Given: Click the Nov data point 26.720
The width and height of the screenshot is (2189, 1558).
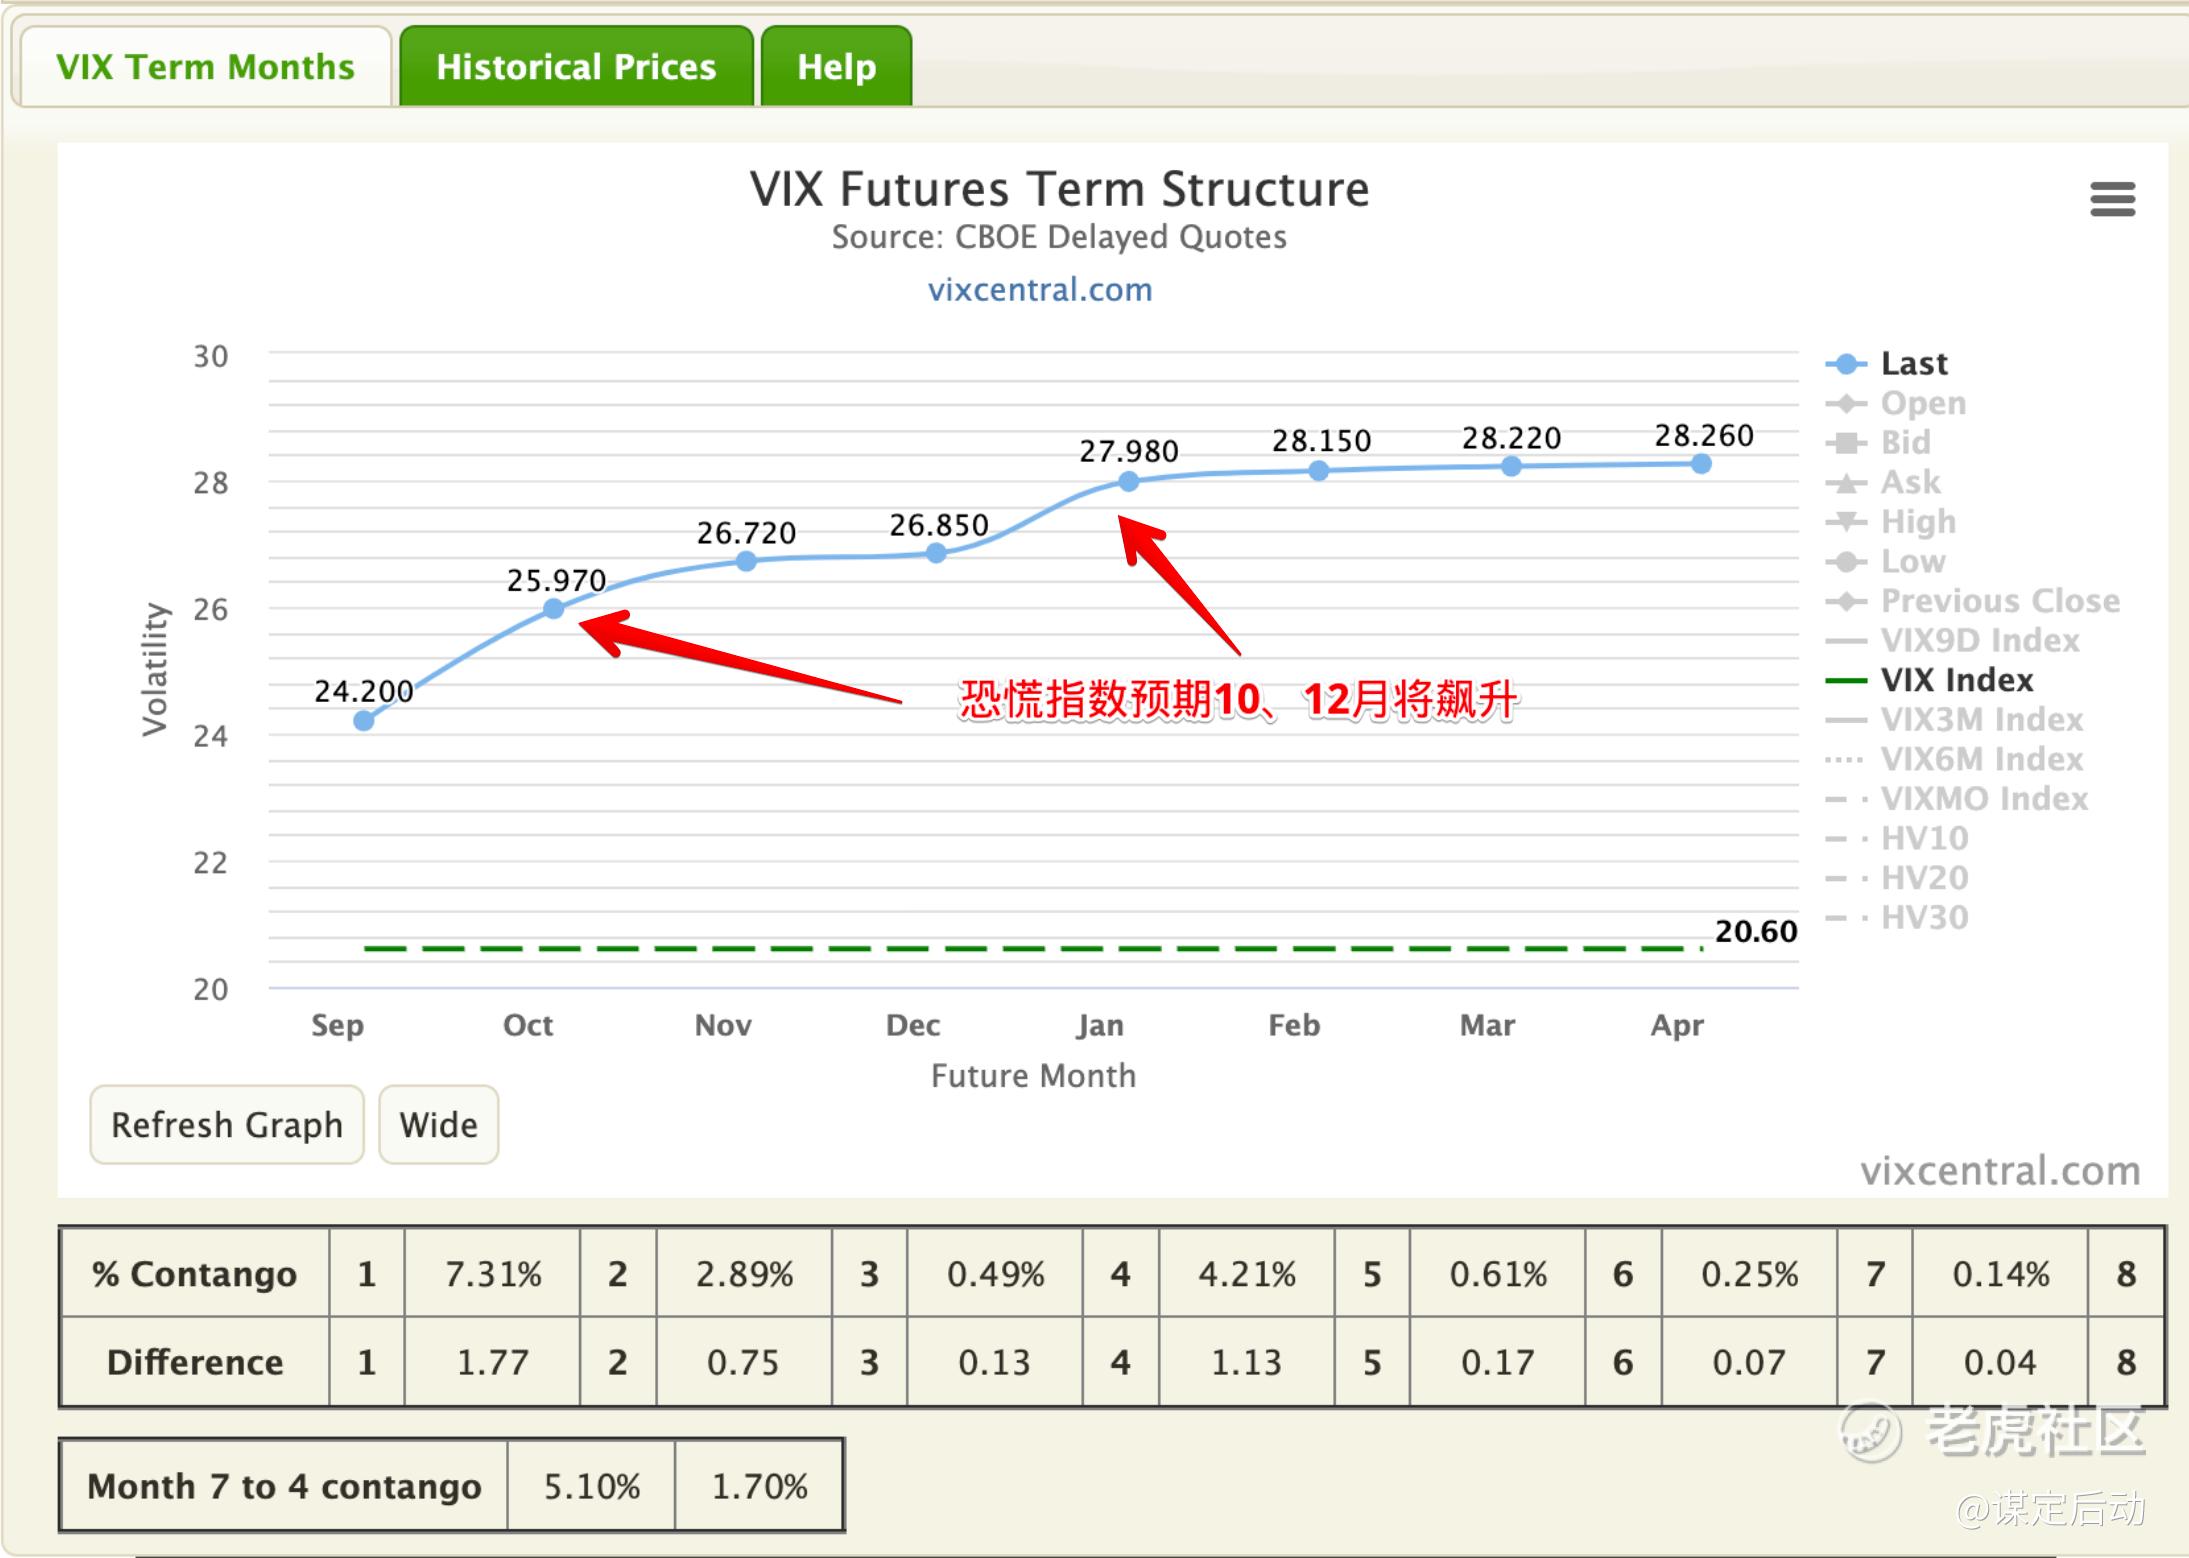Looking at the screenshot, I should tap(746, 562).
